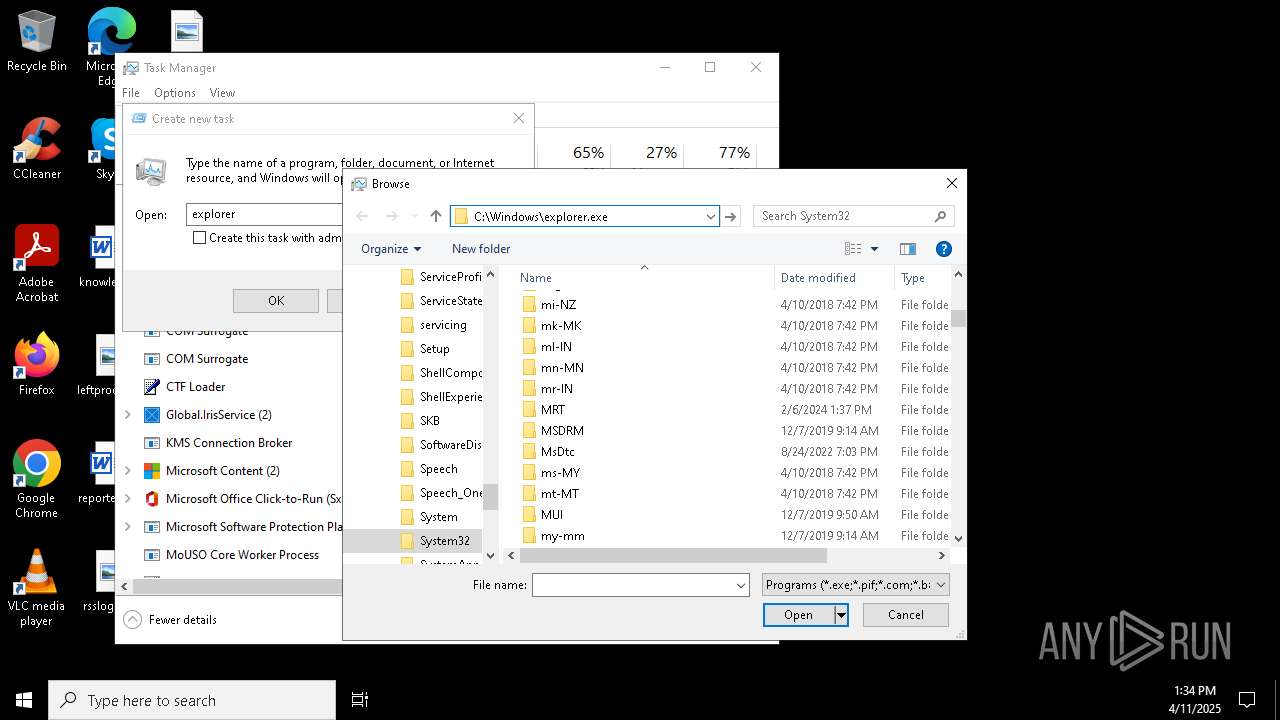The height and width of the screenshot is (720, 1280).
Task: Select the MUI folder
Action: (552, 514)
